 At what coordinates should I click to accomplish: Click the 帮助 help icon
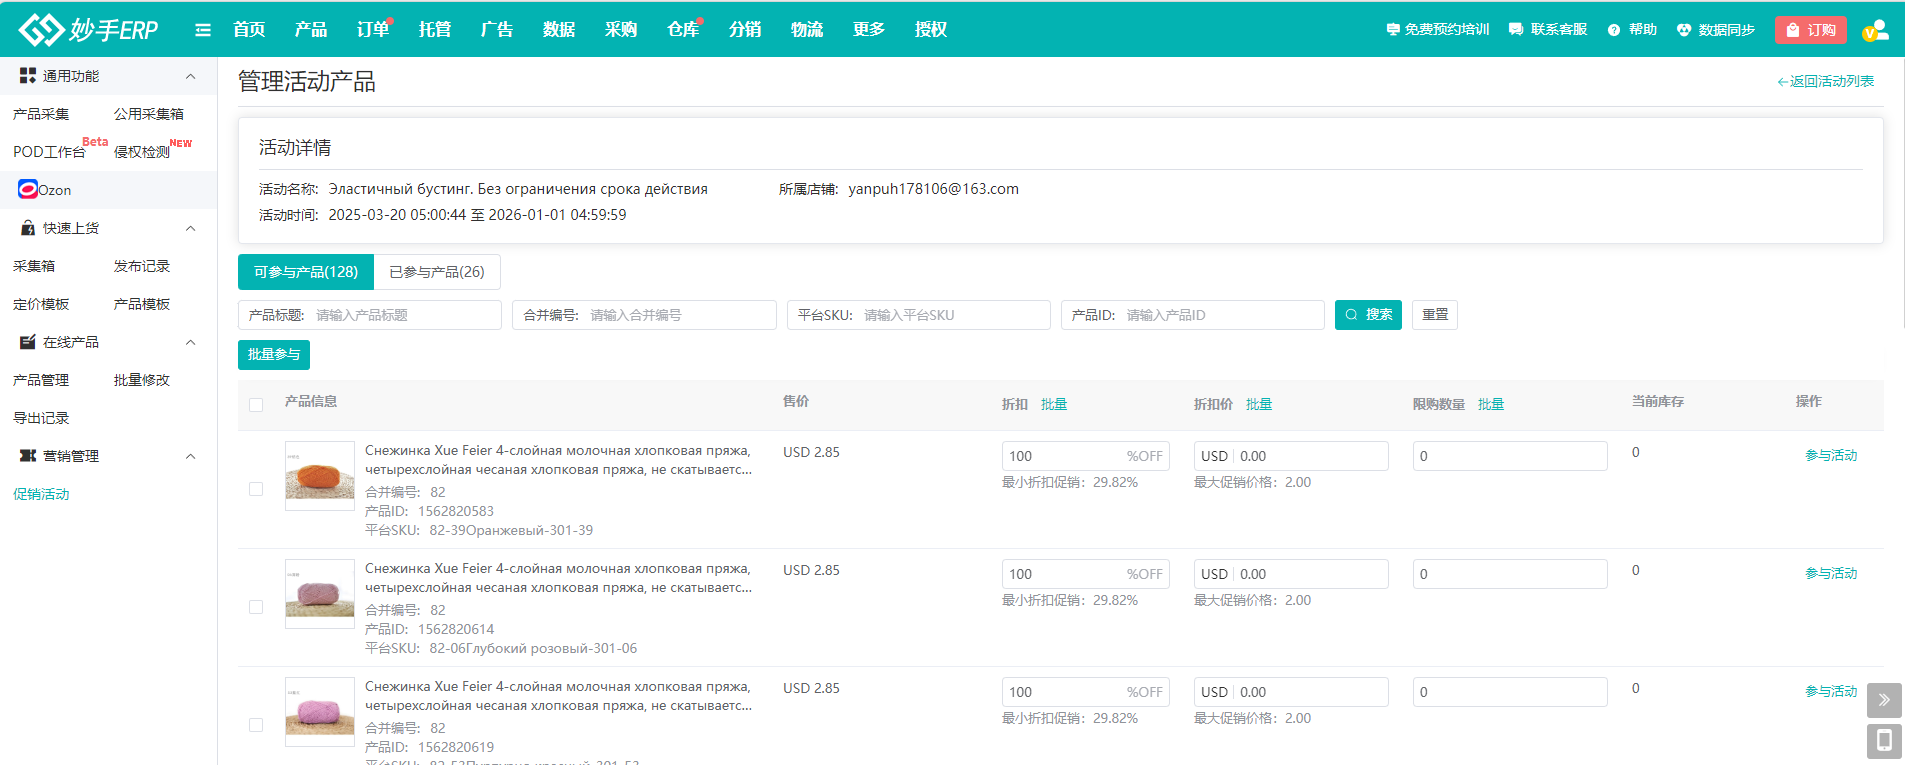click(x=1614, y=30)
